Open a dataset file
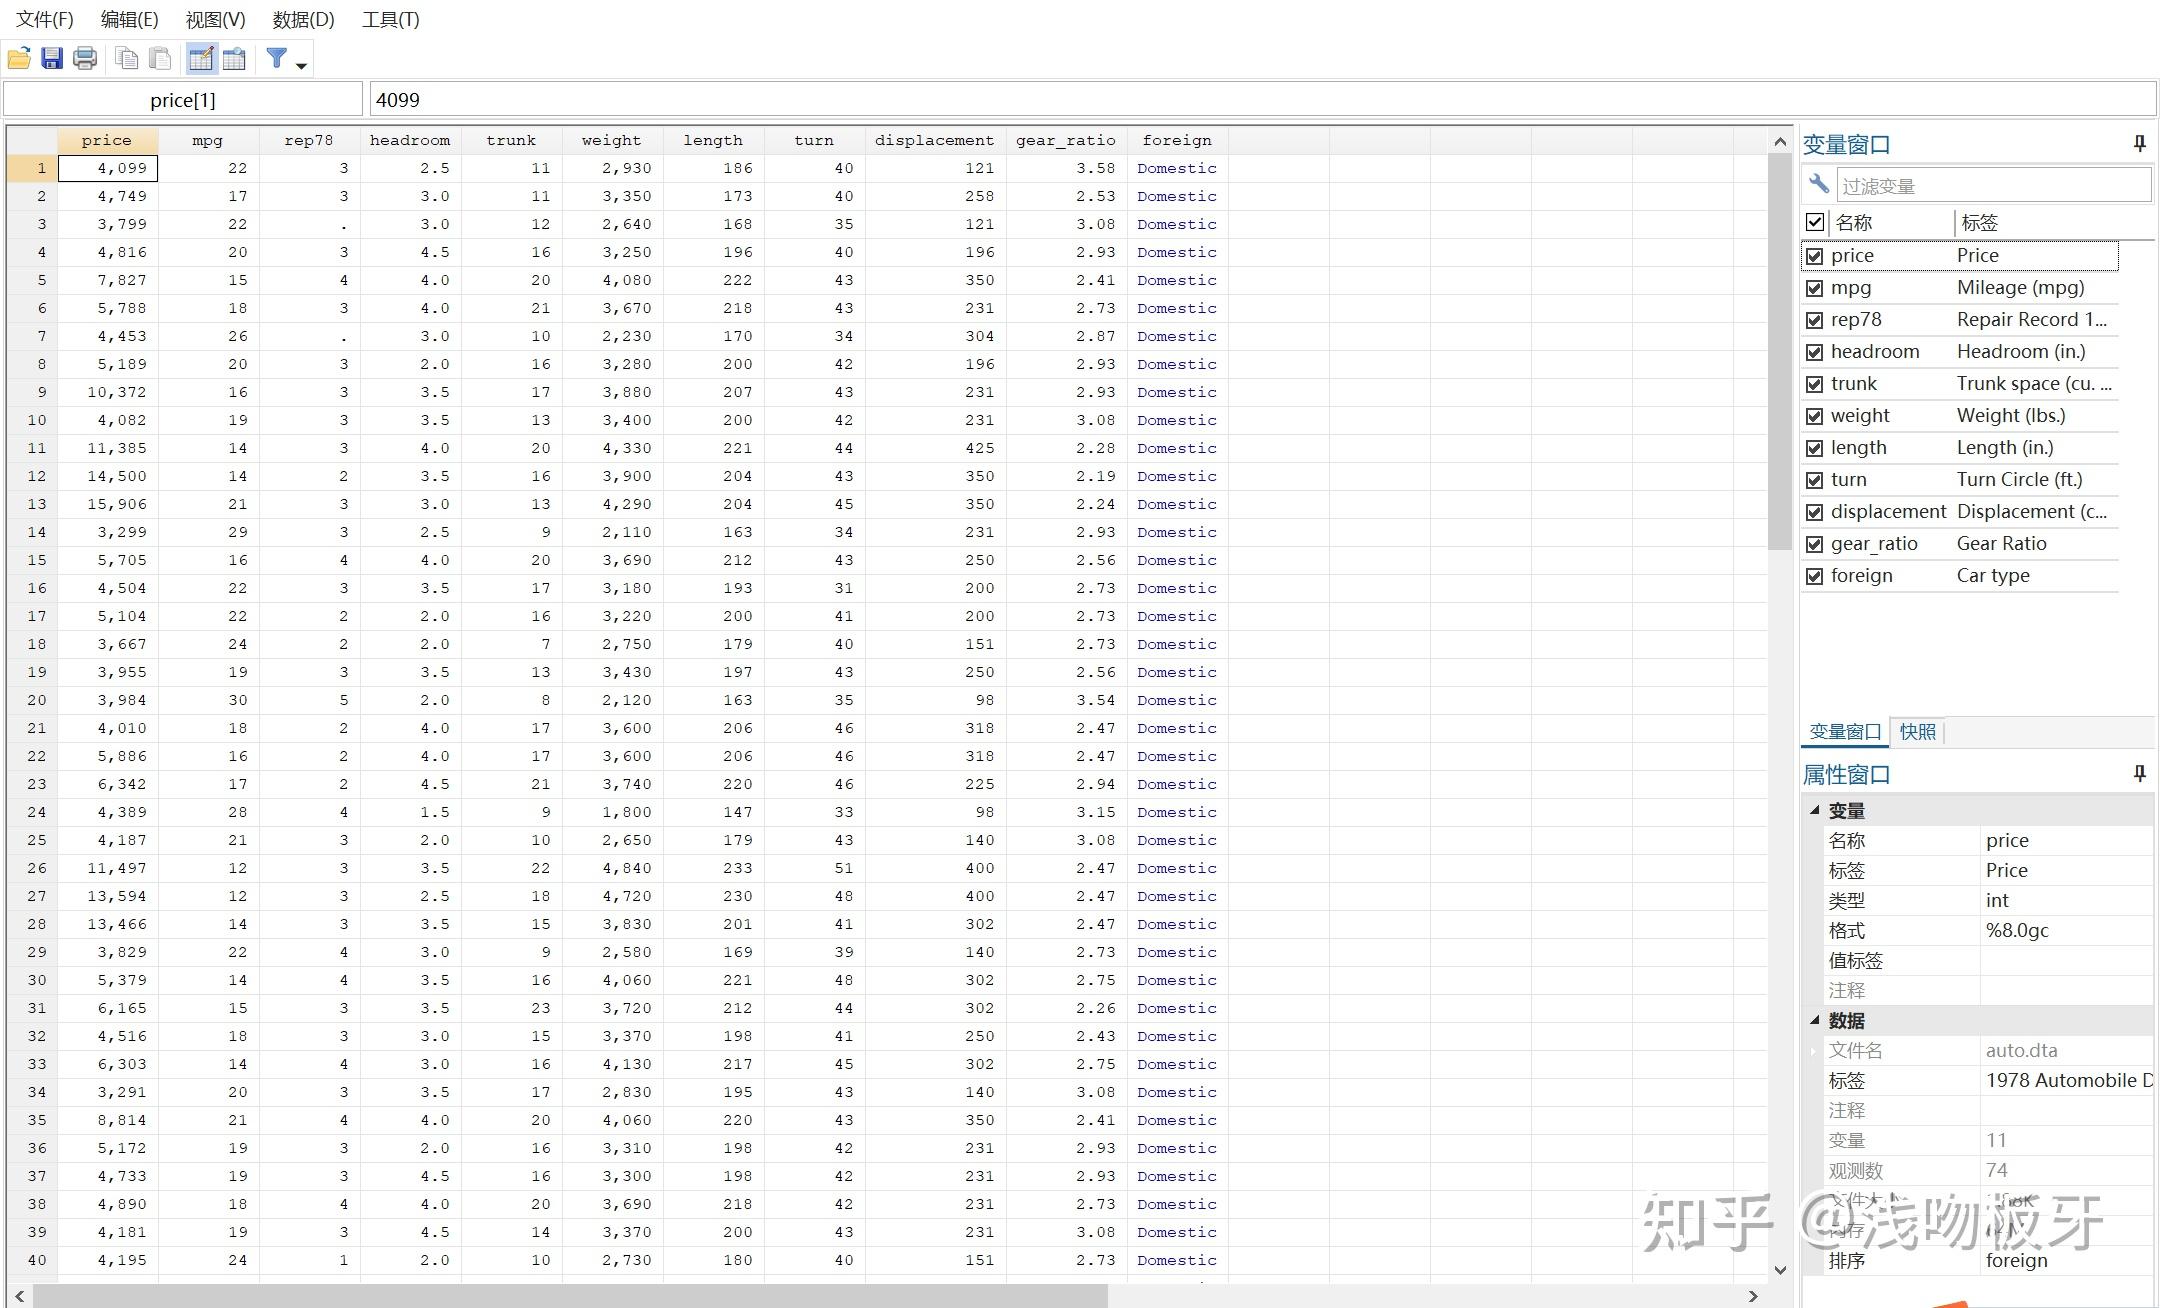This screenshot has height=1308, width=2160. [18, 58]
